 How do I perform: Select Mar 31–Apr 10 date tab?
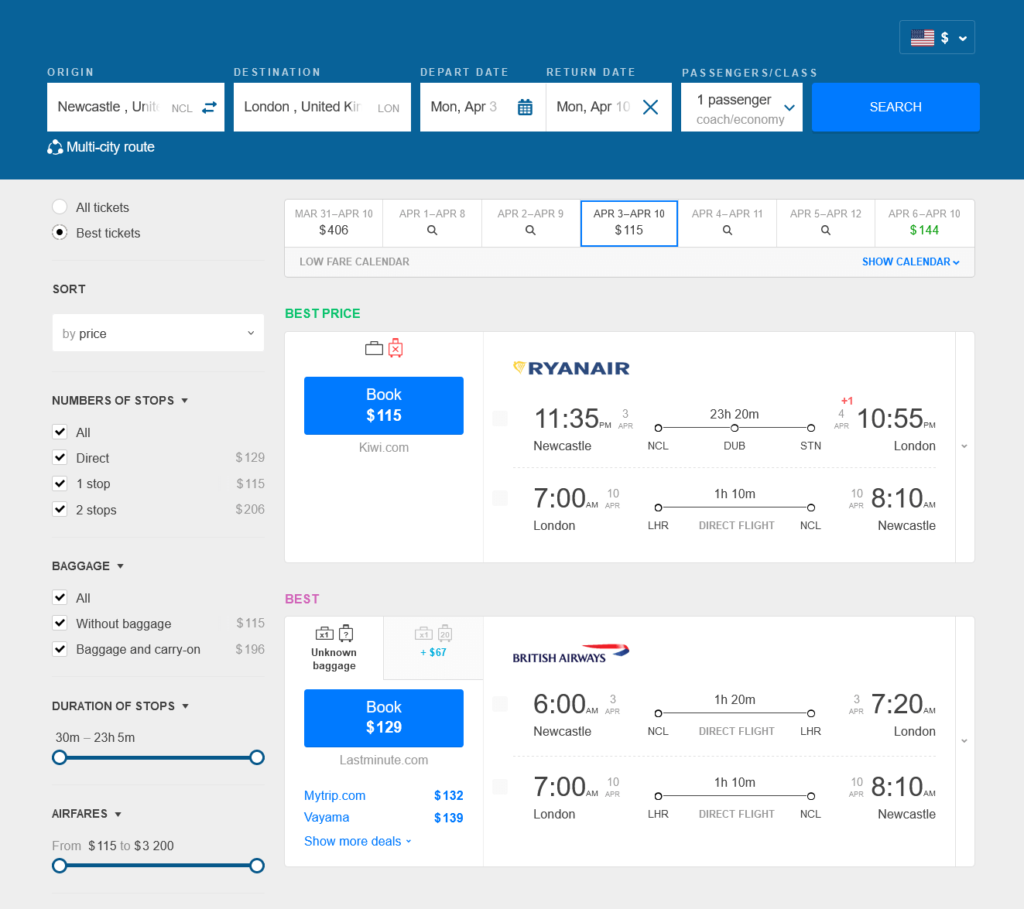334,223
